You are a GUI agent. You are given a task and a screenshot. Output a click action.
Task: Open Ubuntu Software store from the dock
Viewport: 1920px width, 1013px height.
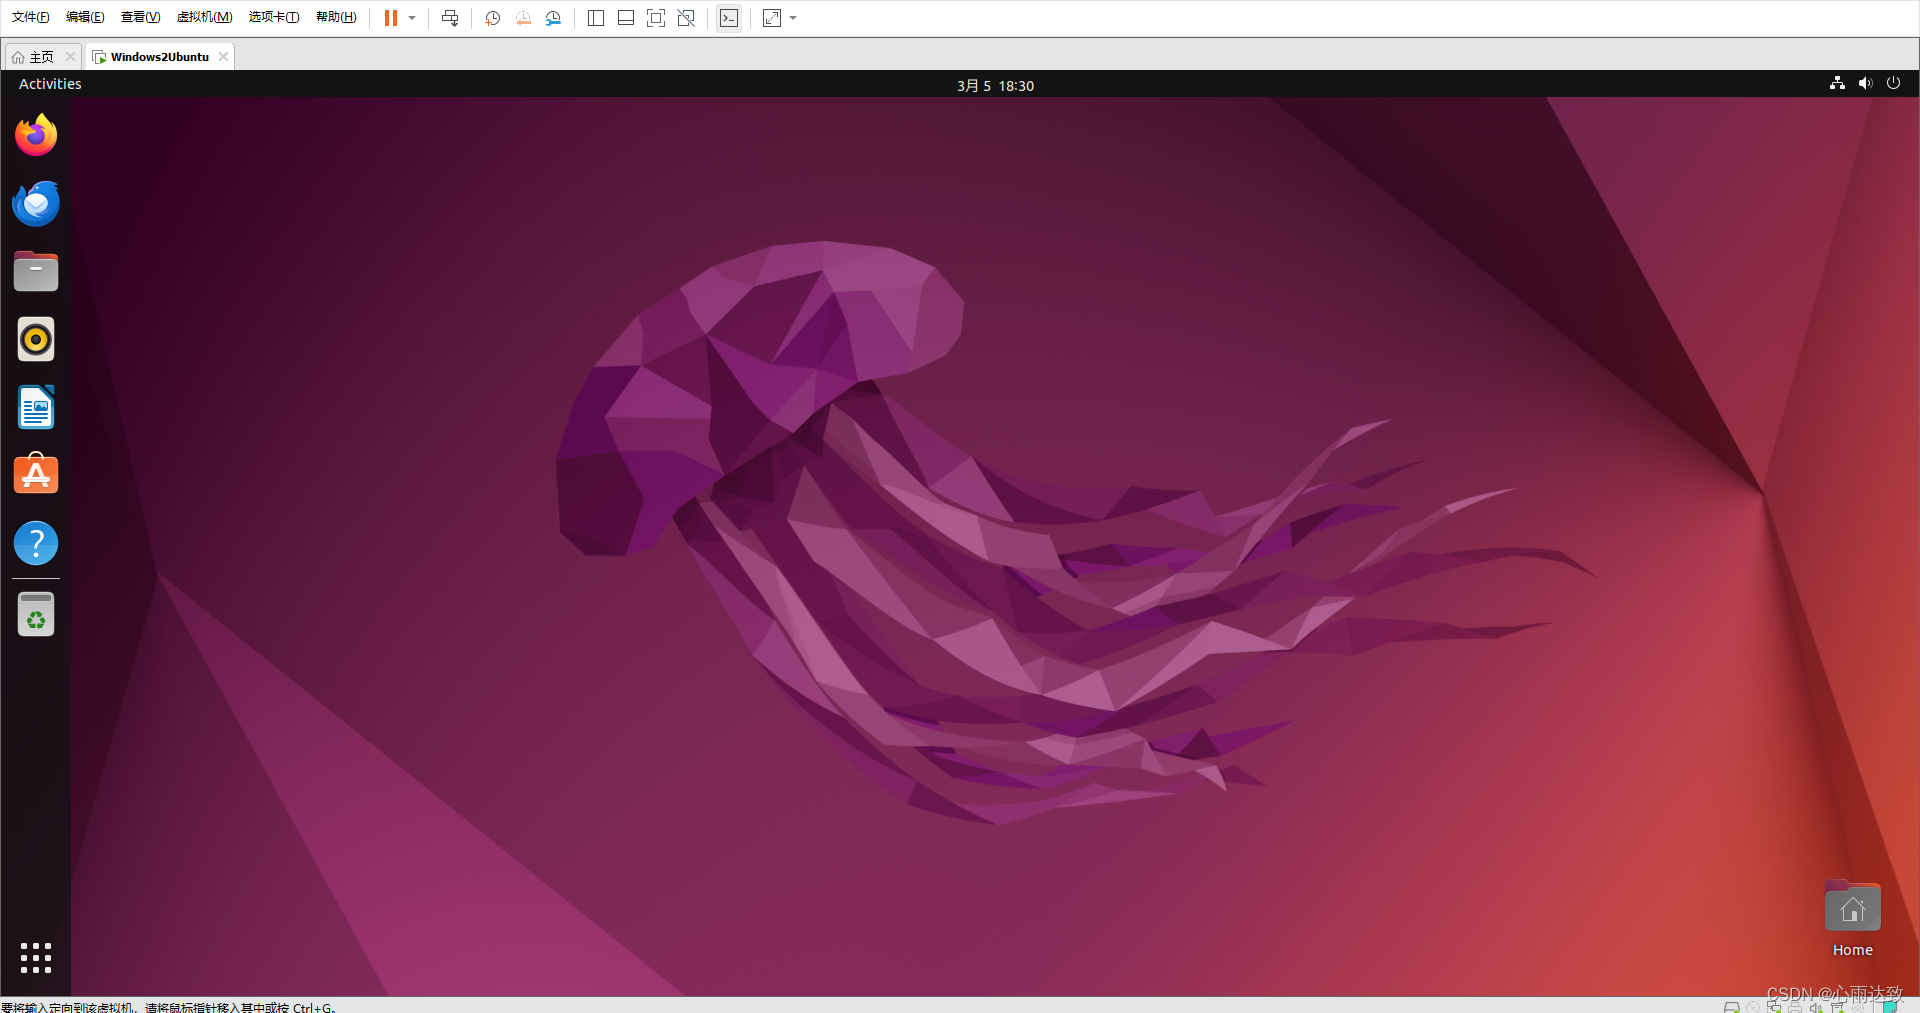36,475
